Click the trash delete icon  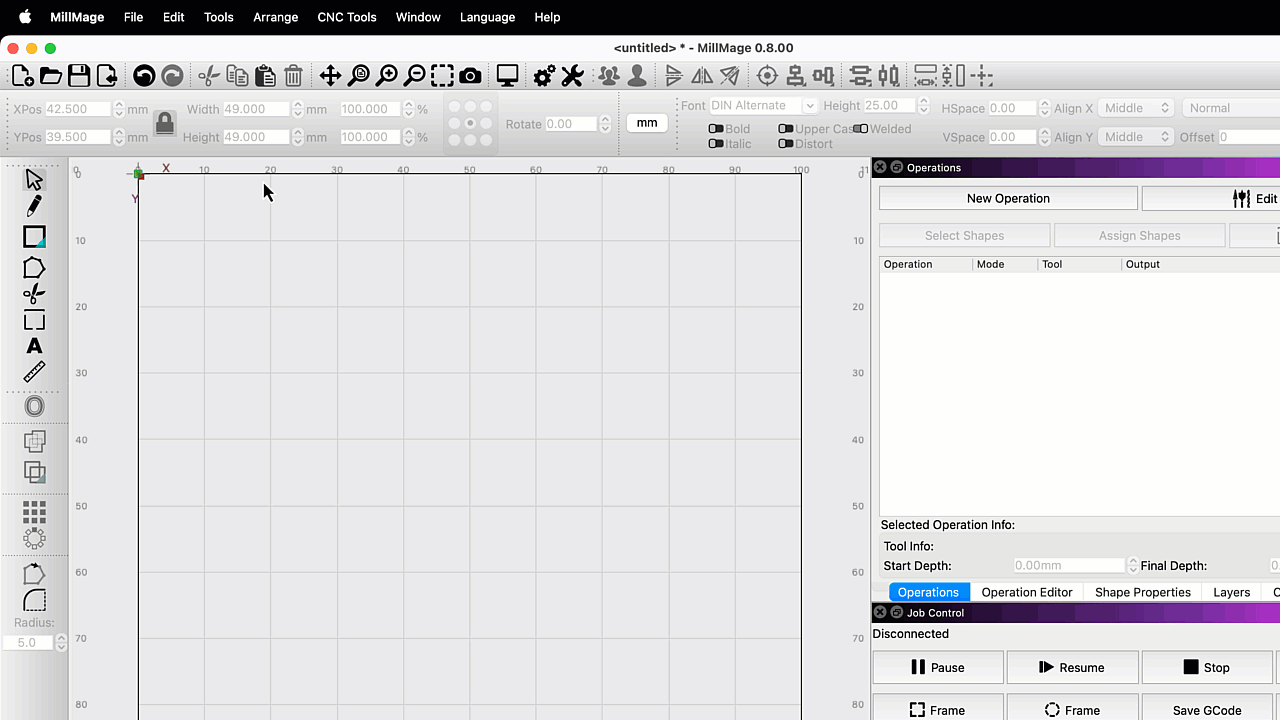[293, 76]
